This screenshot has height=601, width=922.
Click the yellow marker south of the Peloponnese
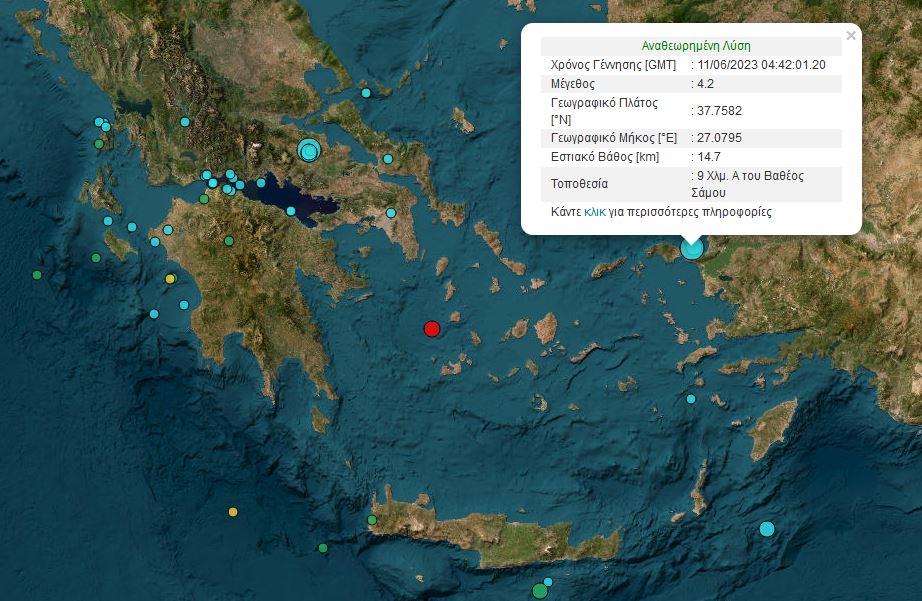pyautogui.click(x=233, y=512)
